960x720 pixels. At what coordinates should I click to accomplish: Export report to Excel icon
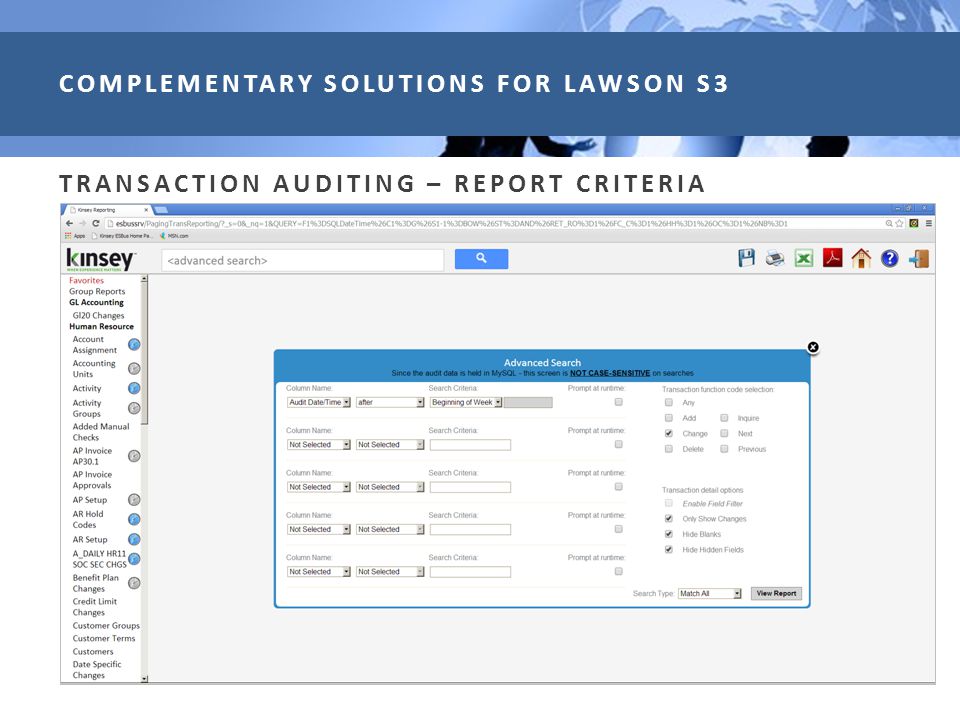[803, 258]
